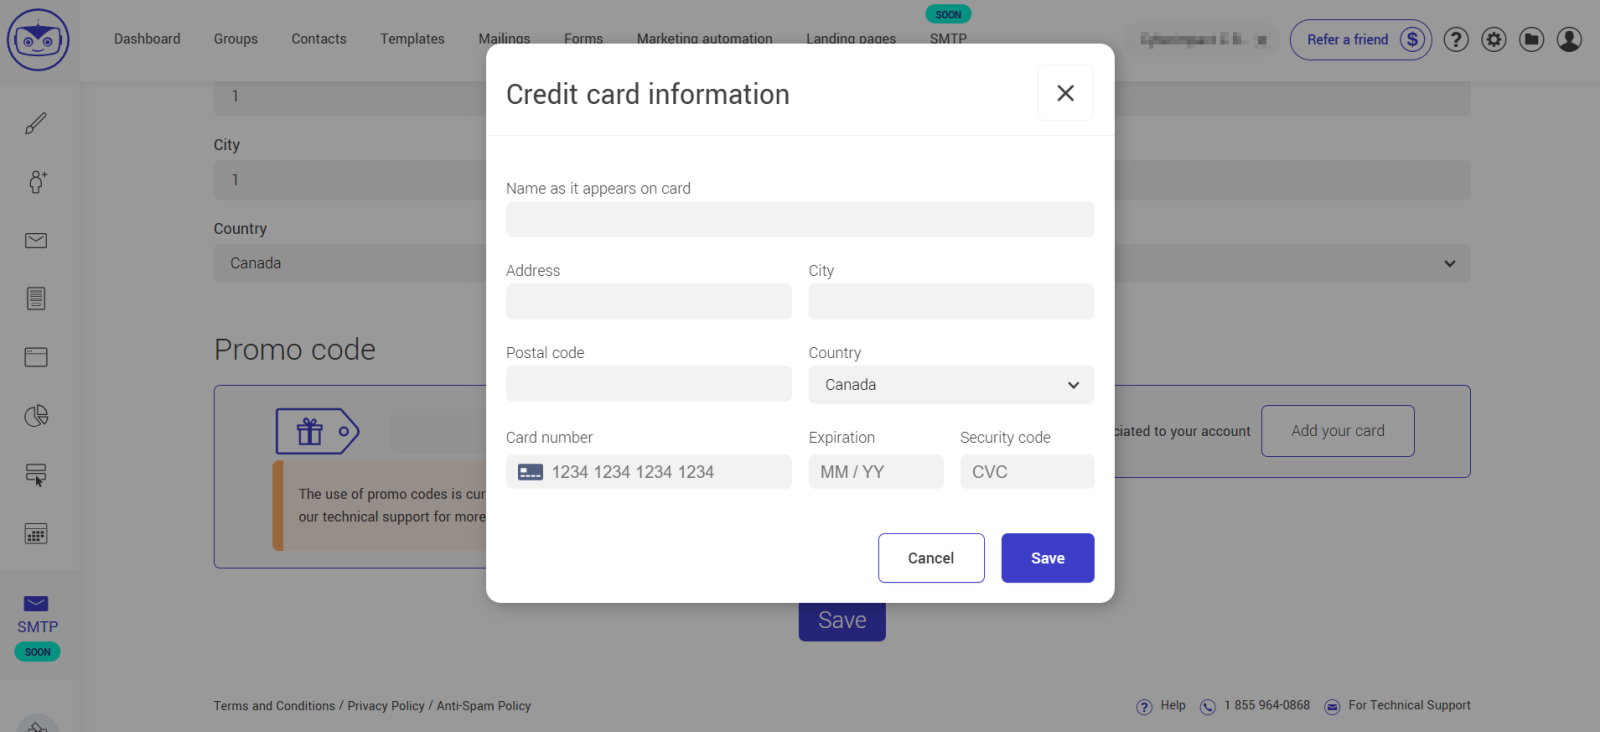Select the Dashboard navigation item
This screenshot has height=732, width=1600.
(147, 39)
